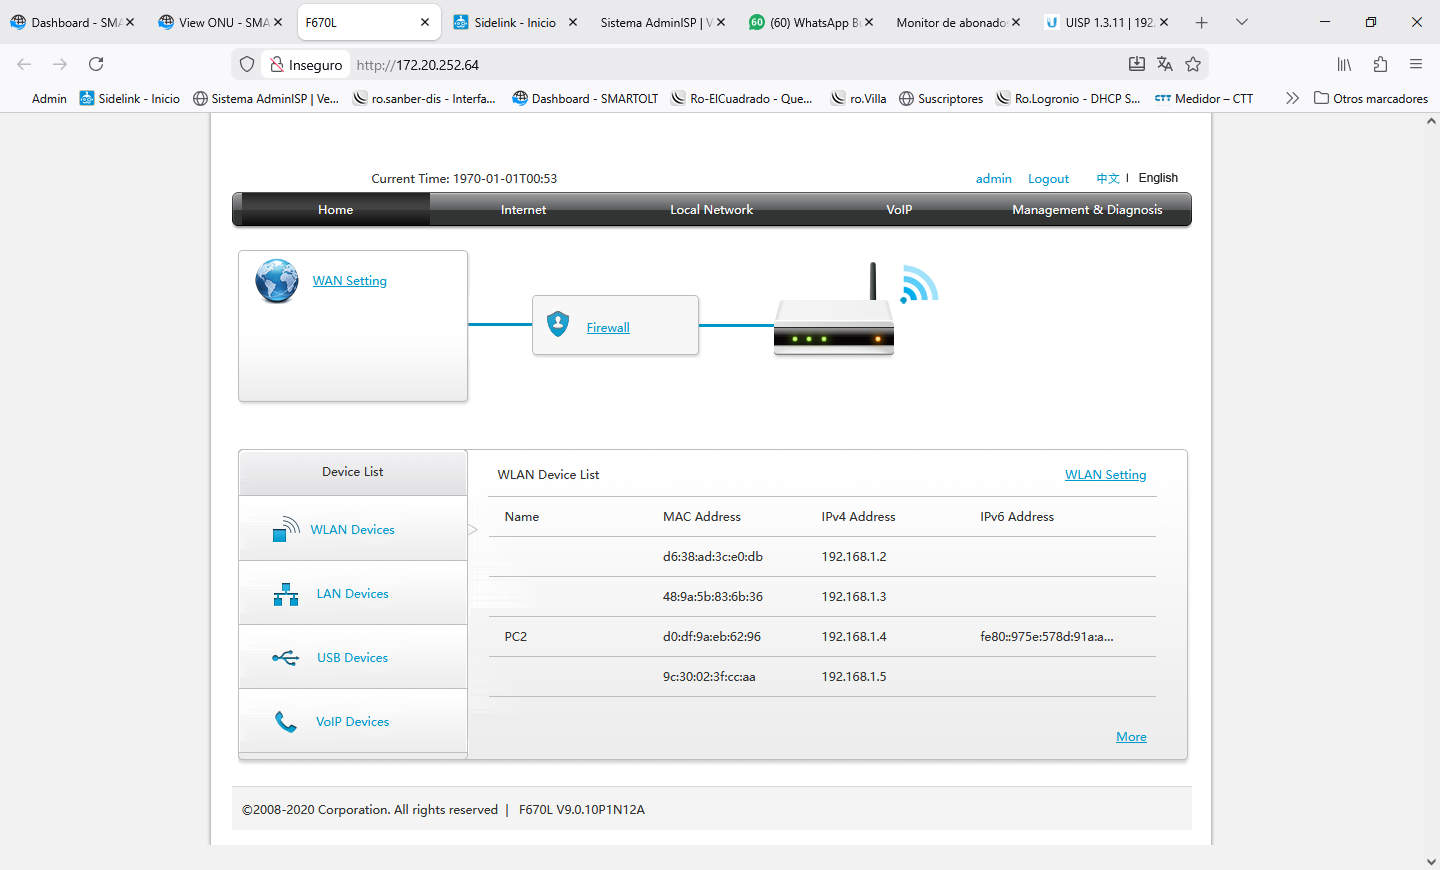Select the VoIP Devices phone icon

tap(286, 722)
